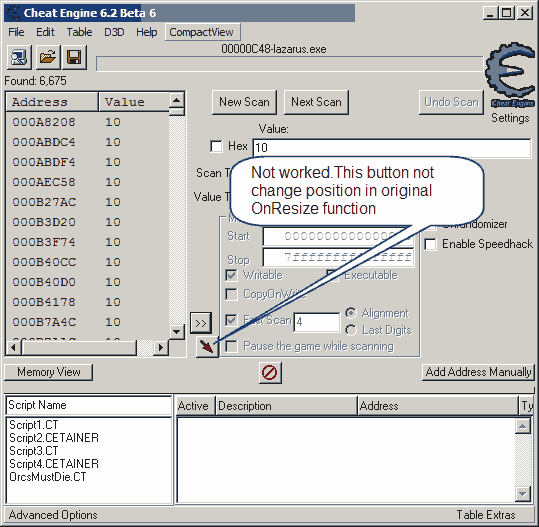539x527 pixels.
Task: Open the Help menu
Action: point(146,32)
